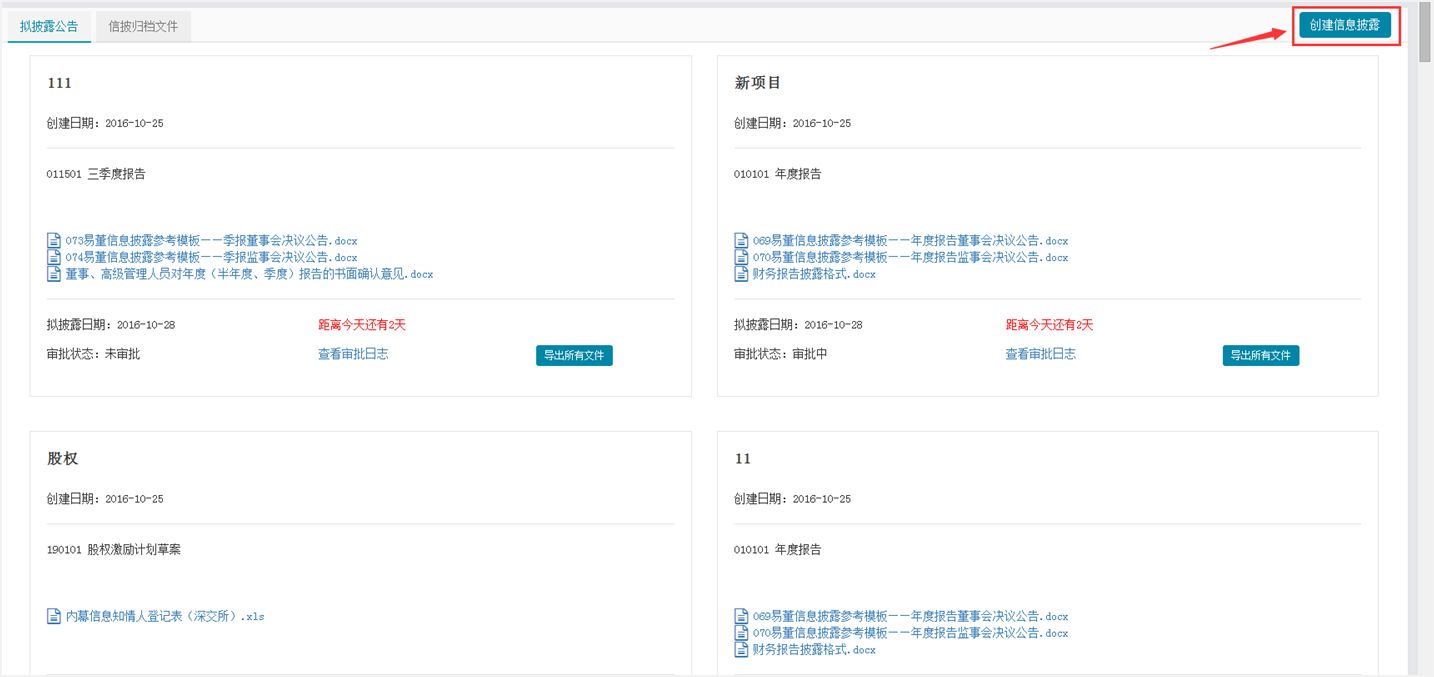View 查看审批日志 in card 111

coord(353,354)
